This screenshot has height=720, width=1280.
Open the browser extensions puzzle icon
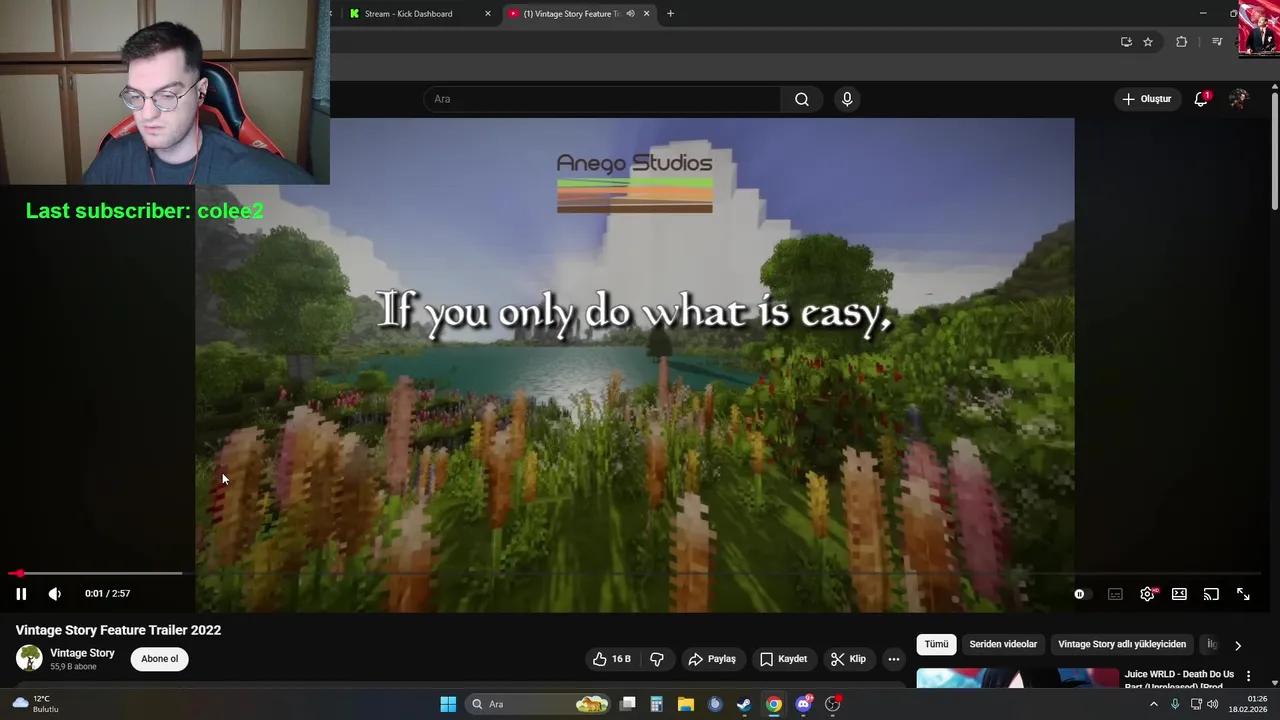tap(1182, 42)
